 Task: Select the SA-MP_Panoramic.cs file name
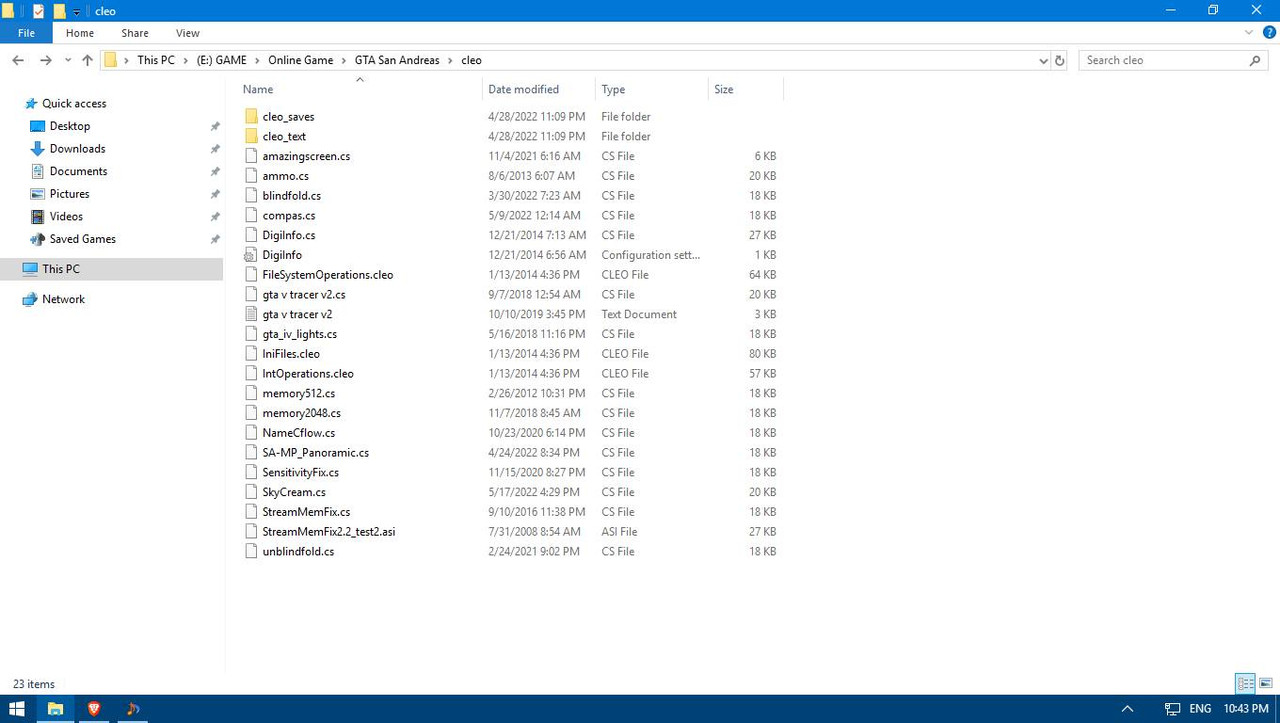pyautogui.click(x=316, y=453)
